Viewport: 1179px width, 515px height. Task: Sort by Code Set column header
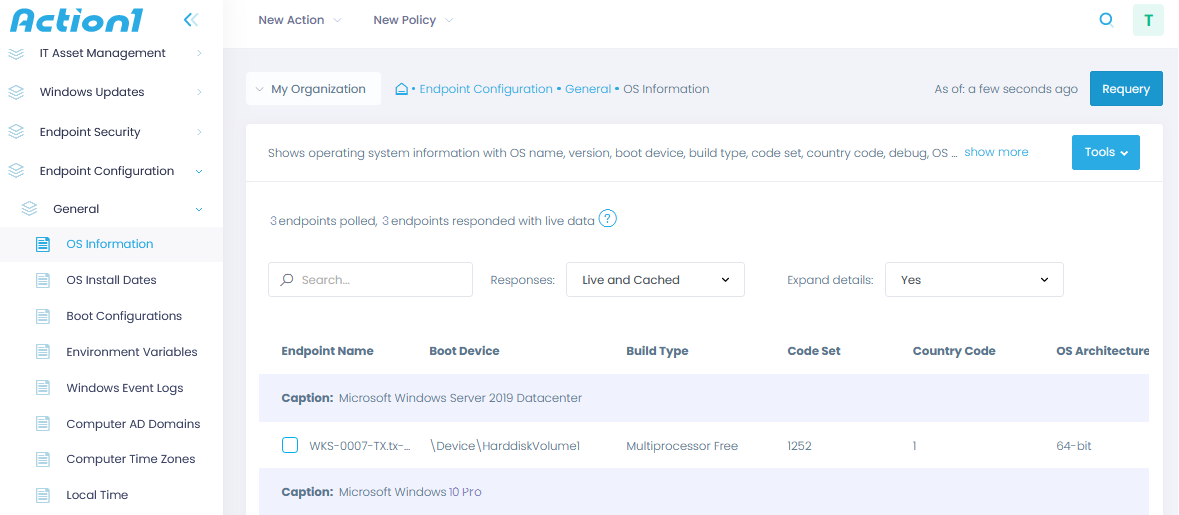(814, 351)
